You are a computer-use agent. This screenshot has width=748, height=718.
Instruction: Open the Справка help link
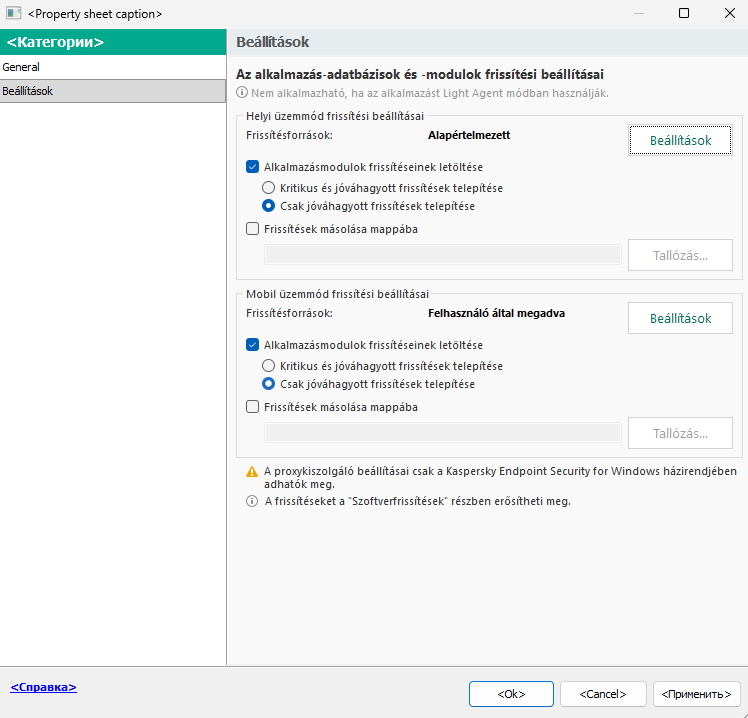point(43,688)
